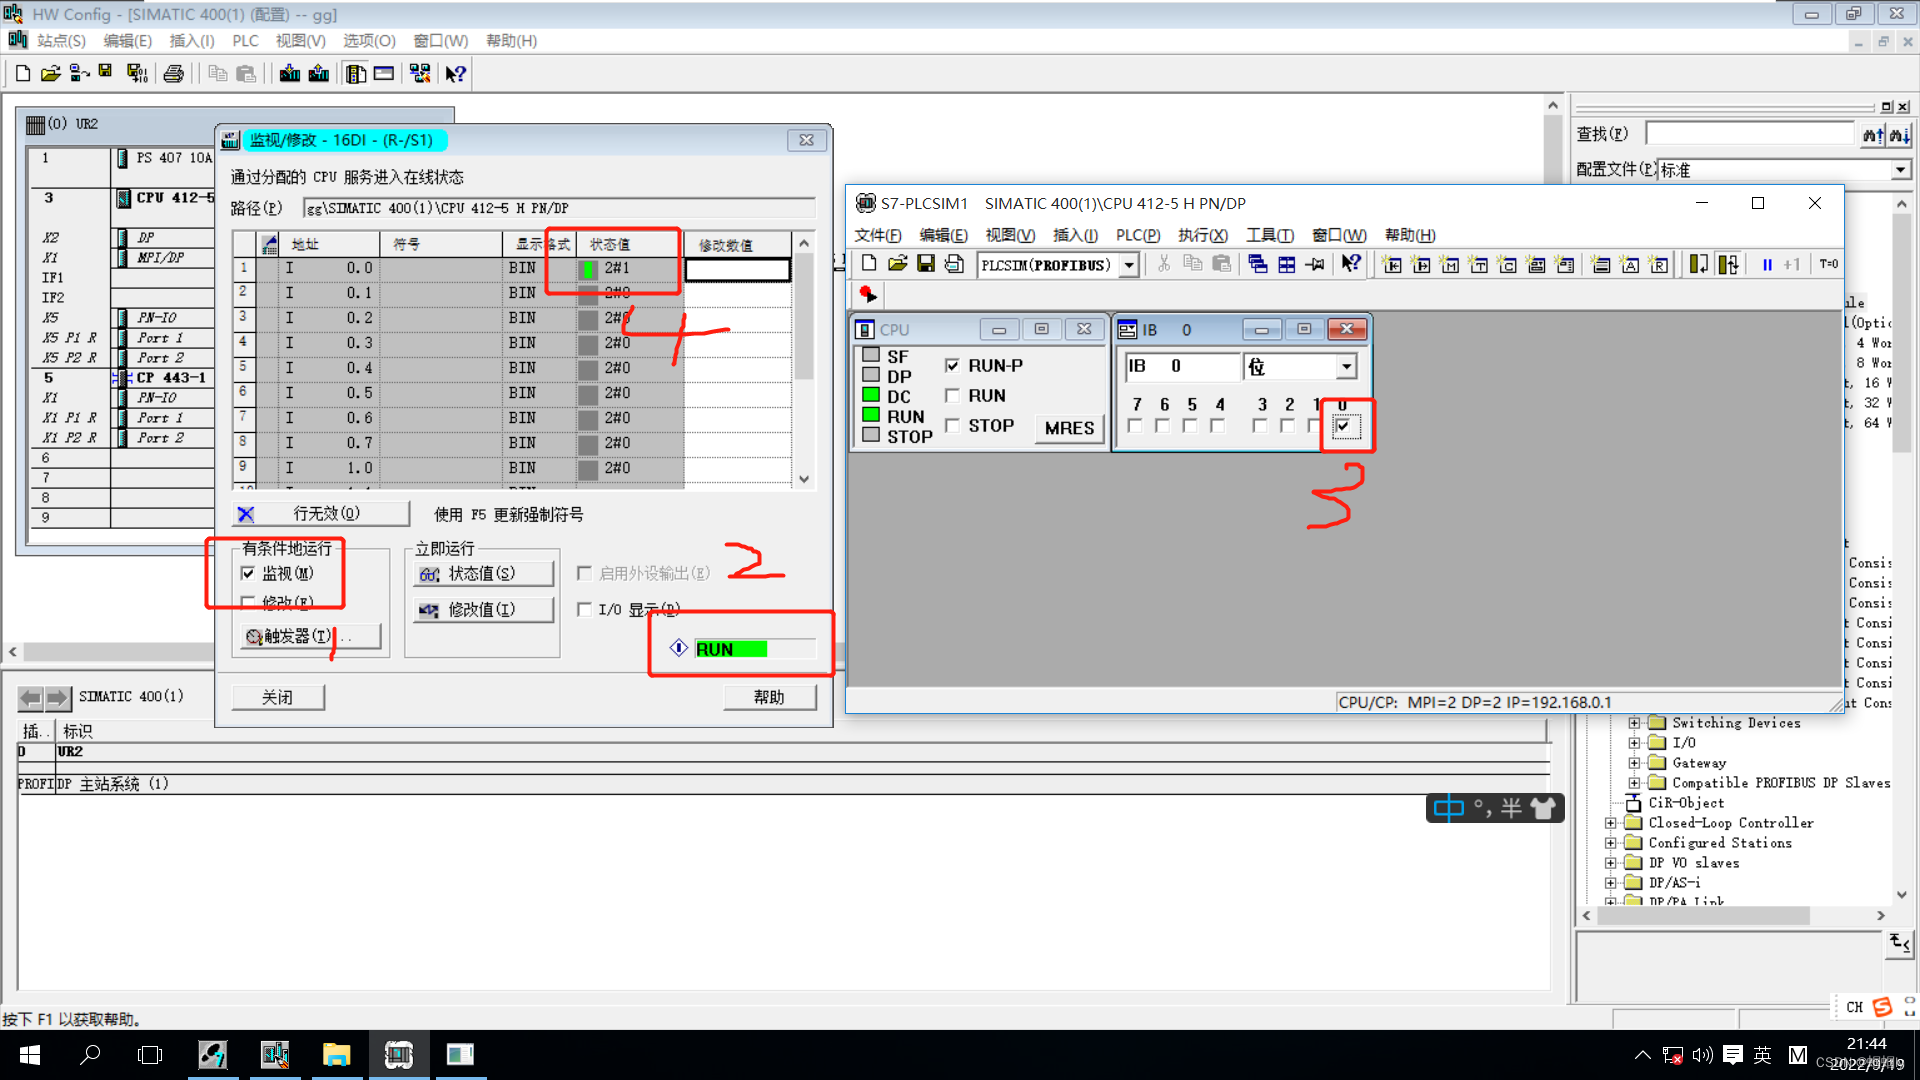Open 工具(T) menu in PLCSIM

pos(1269,235)
